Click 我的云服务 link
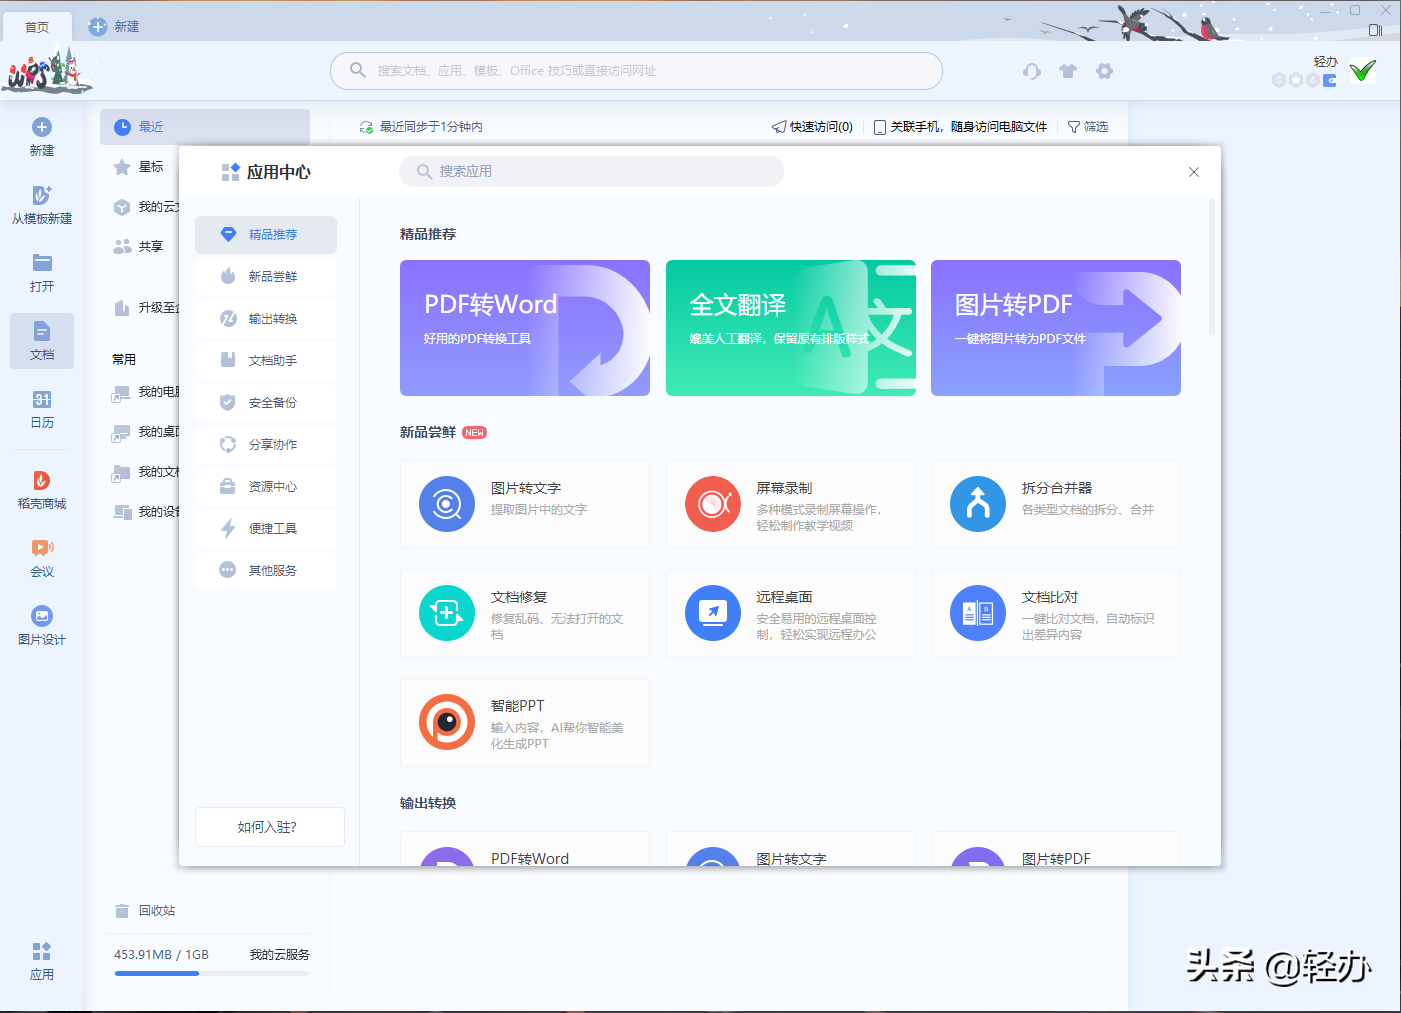This screenshot has height=1013, width=1401. click(280, 955)
